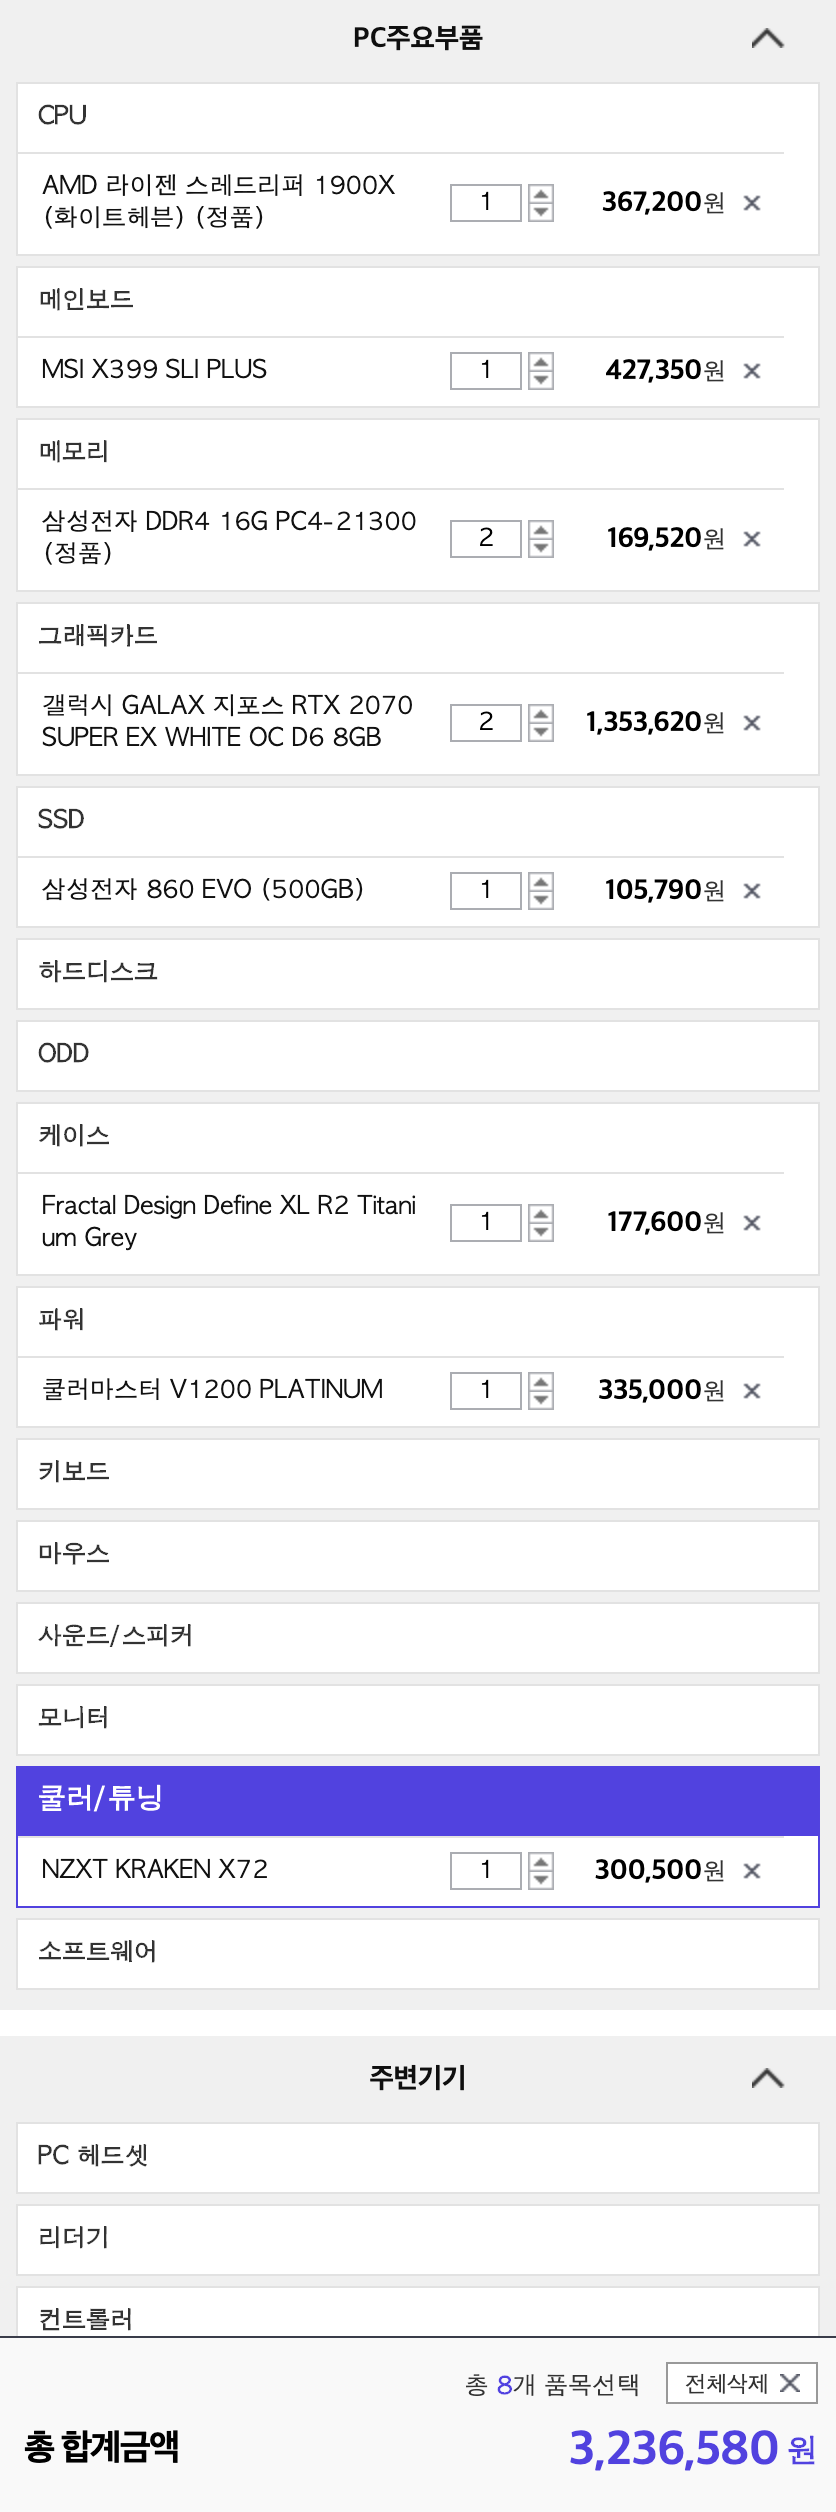Delete the NZXT KRAKEN X72 cooler

pos(752,1871)
